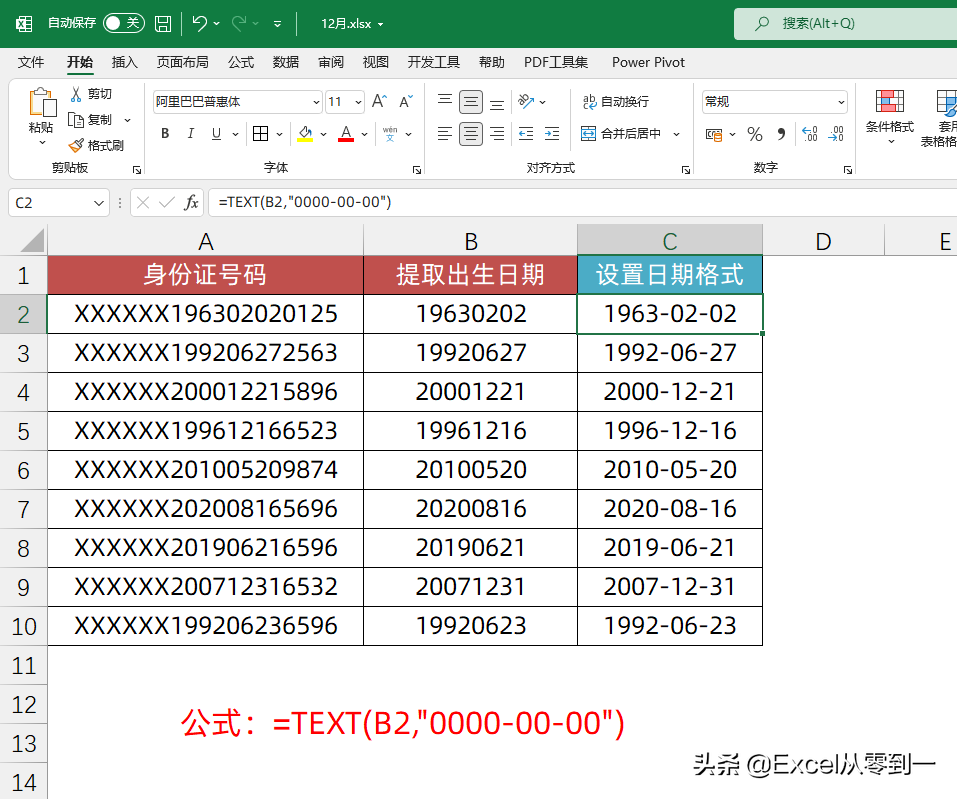Open the File (文件) tab

click(31, 62)
